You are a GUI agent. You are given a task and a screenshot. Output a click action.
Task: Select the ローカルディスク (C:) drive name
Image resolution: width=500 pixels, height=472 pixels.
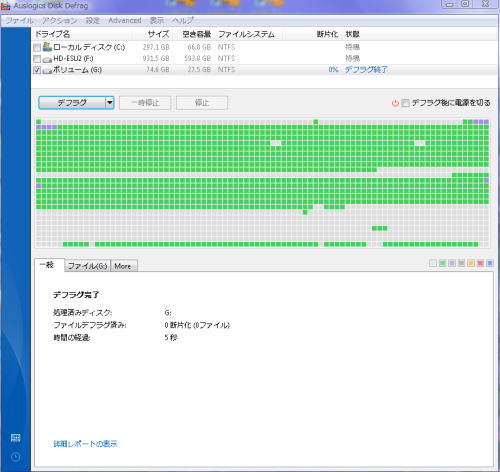click(89, 47)
